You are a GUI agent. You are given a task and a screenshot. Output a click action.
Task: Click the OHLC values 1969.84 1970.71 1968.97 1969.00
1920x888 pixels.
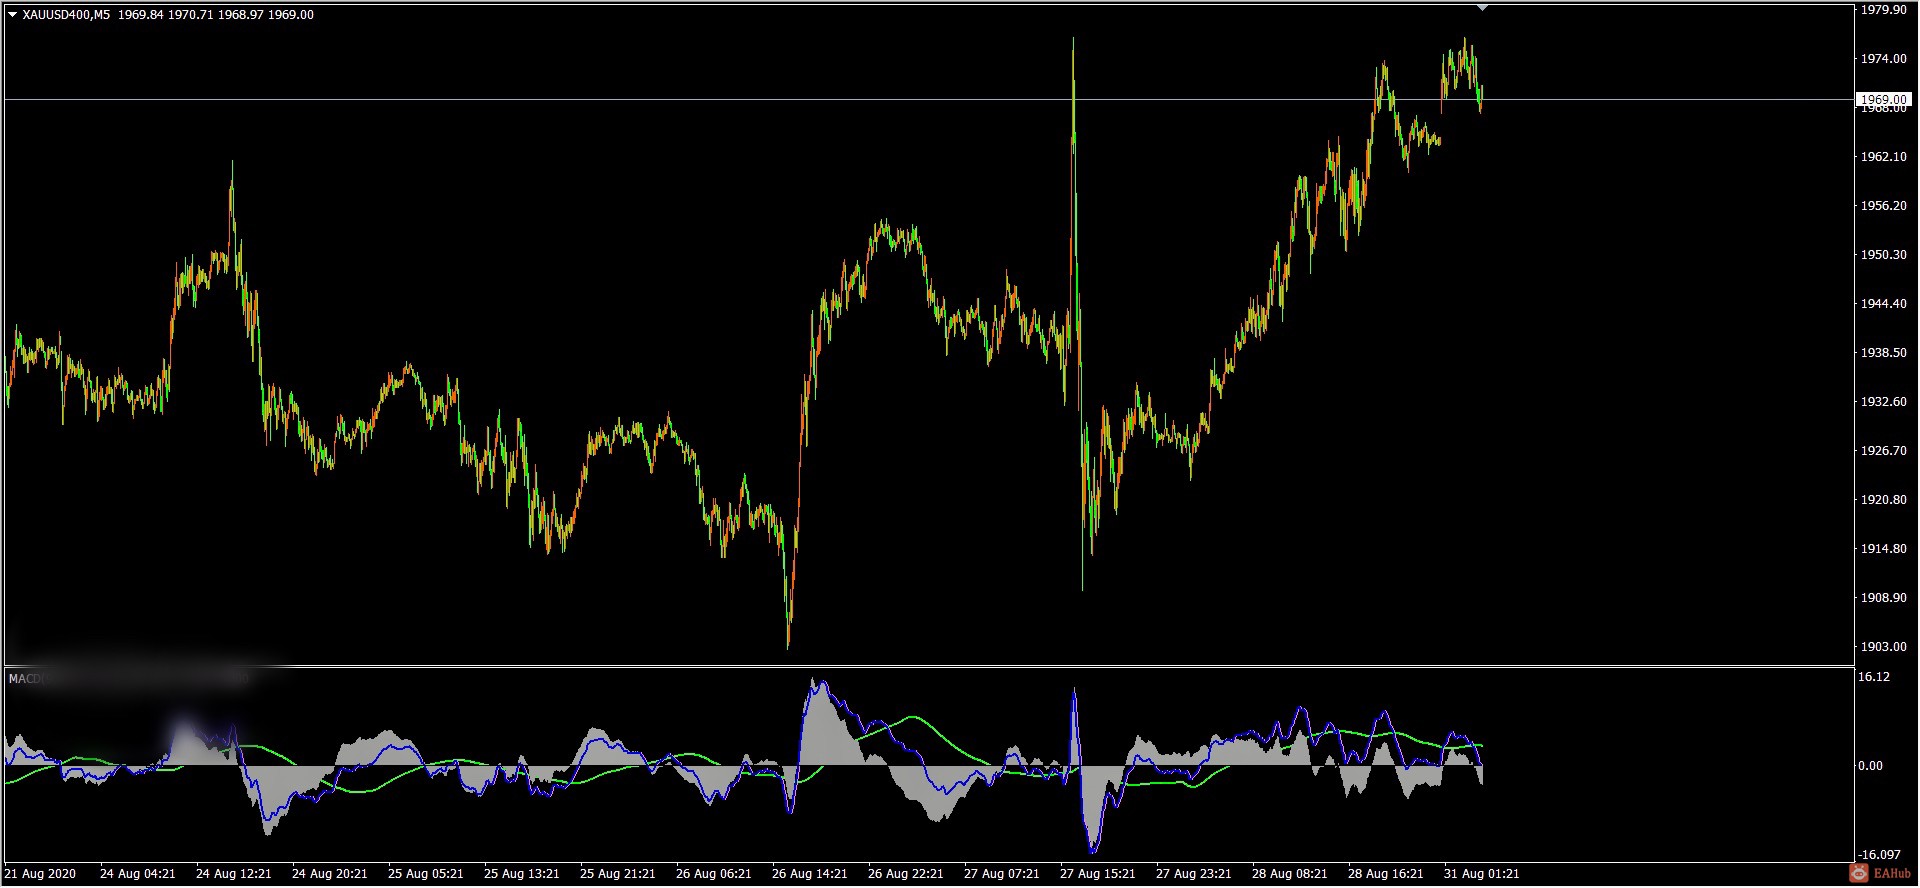pos(215,15)
